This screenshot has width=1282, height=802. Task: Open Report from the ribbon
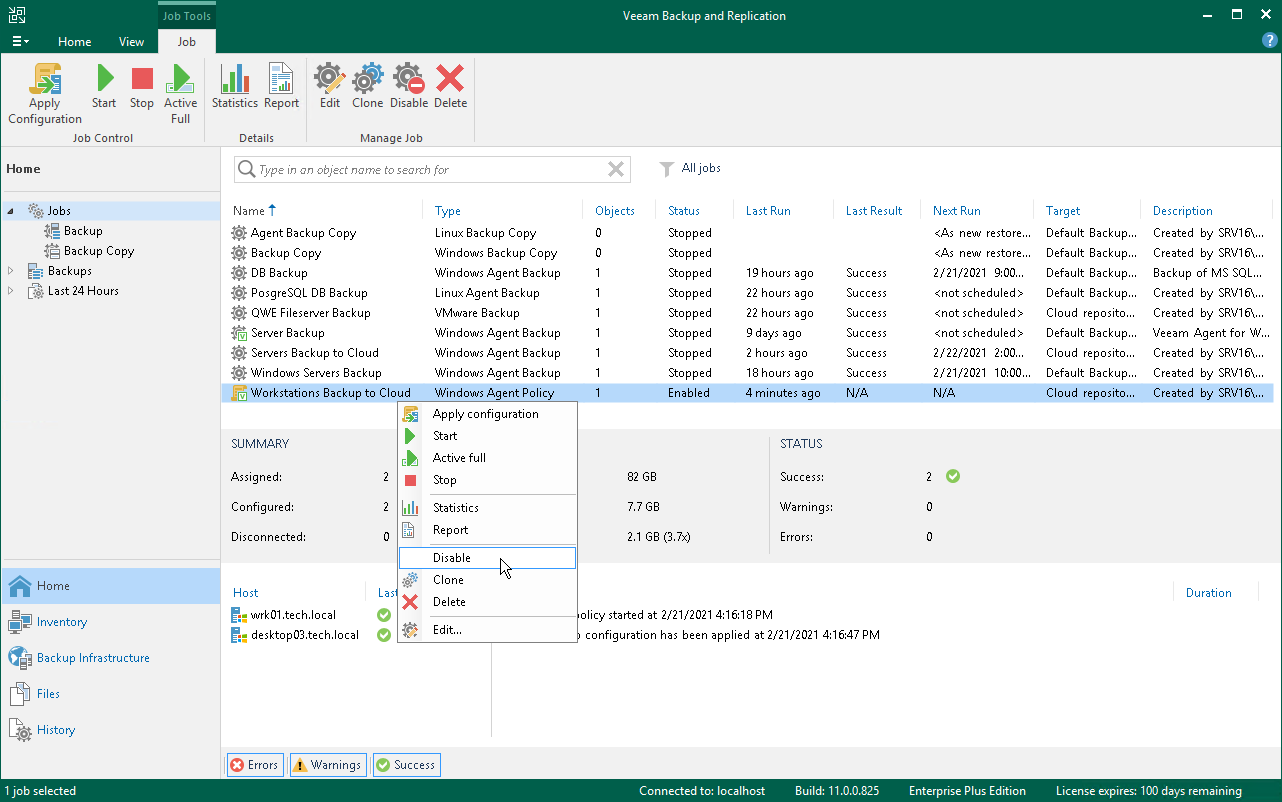[x=281, y=79]
